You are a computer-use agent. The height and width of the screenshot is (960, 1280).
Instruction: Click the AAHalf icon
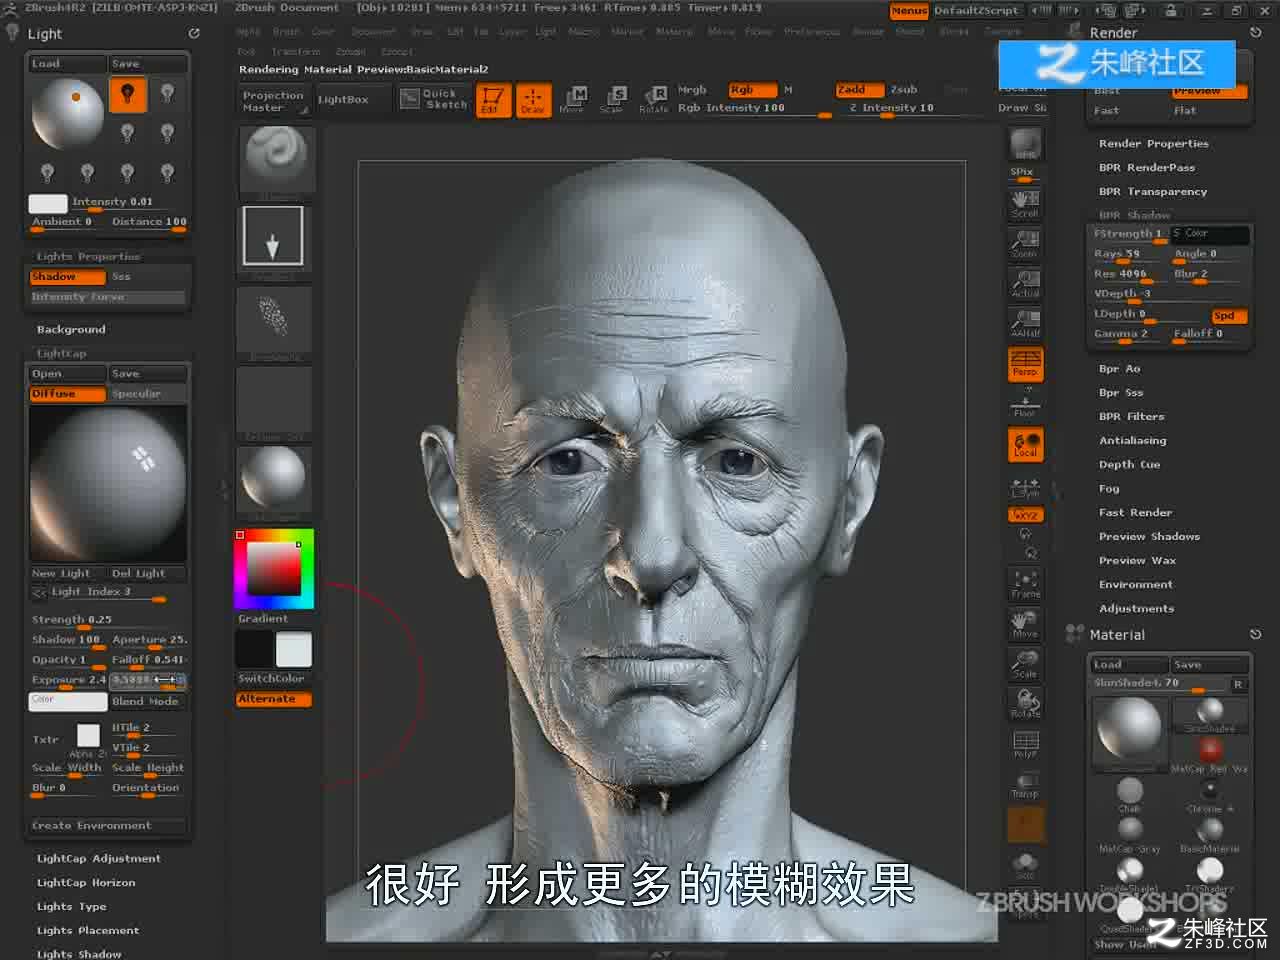coord(1025,323)
